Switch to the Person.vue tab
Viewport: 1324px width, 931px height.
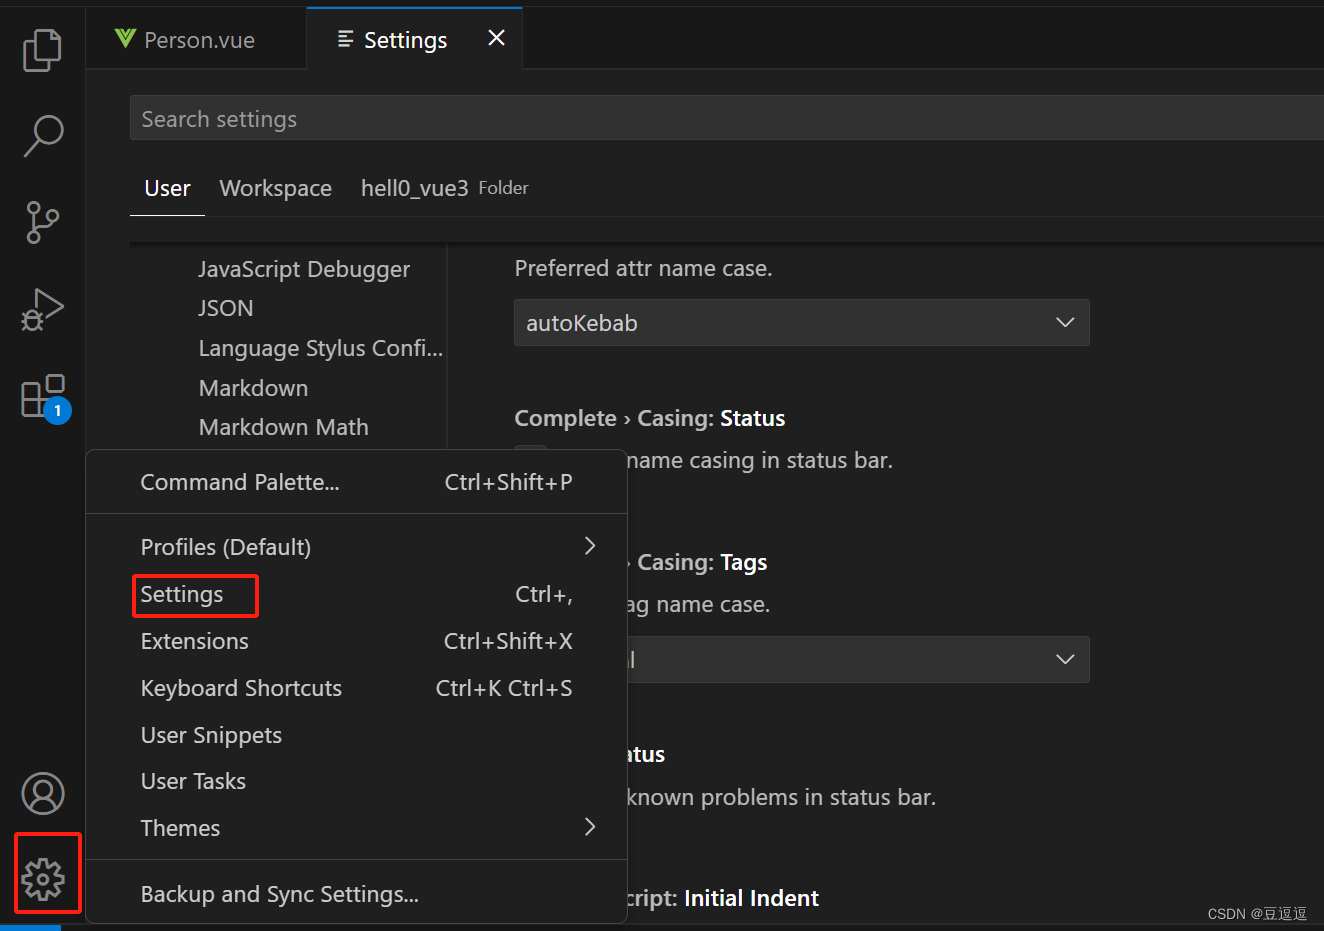(197, 40)
